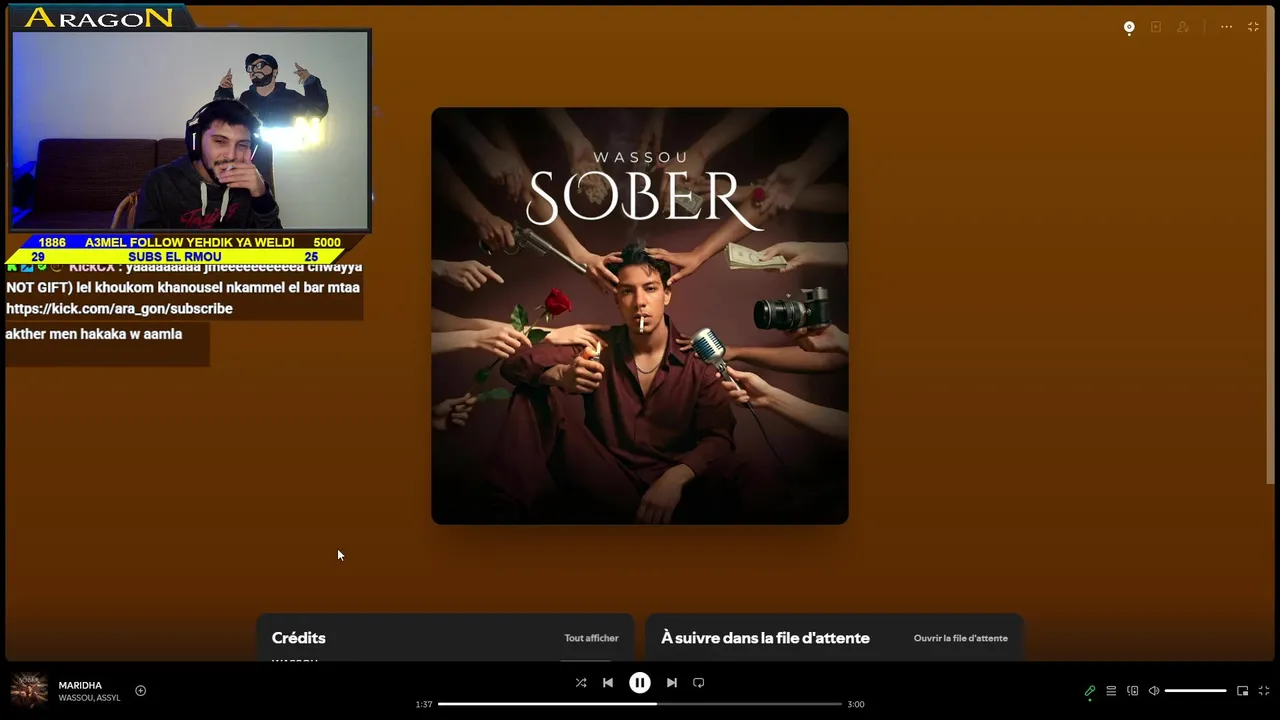Screen dimensions: 1280x720
Task: Click the SUBS EL RMOU banner
Action: click(x=175, y=257)
